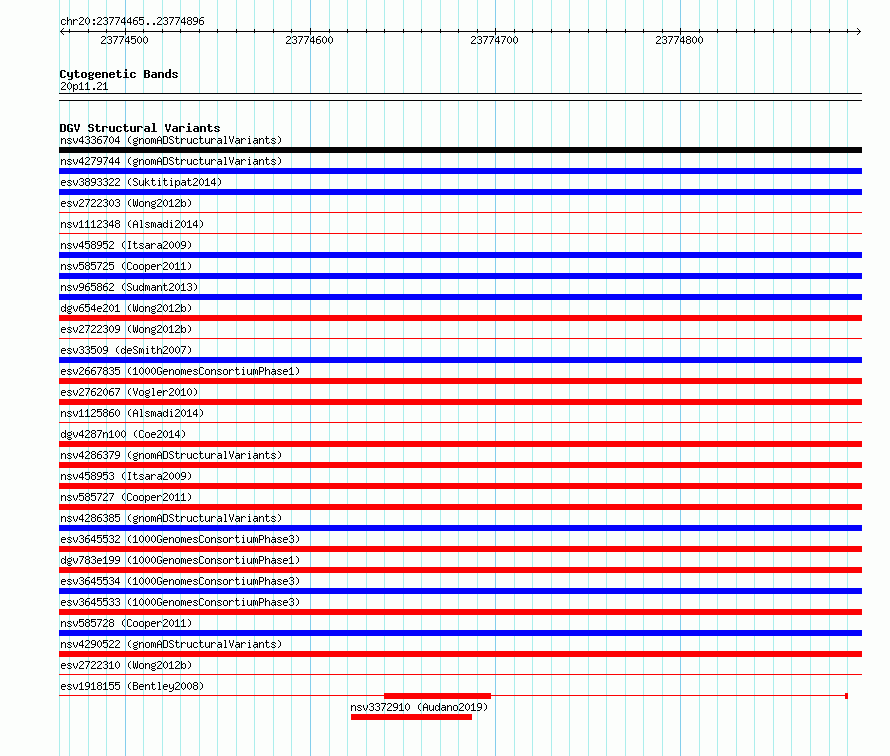Click nsv585728 Cooper2011 label
Screen dimensions: 890x756
point(126,623)
